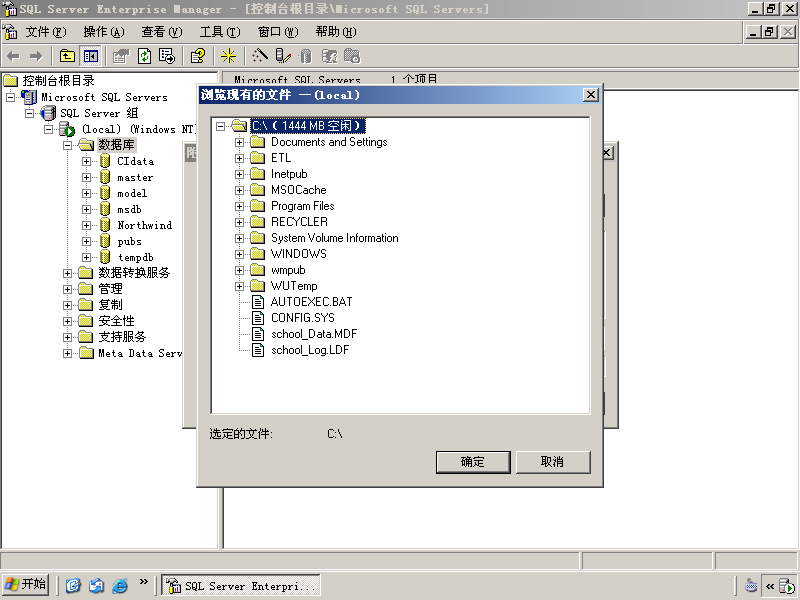The height and width of the screenshot is (600, 800).
Task: Click the New Login toolbar icon
Action: tap(329, 56)
